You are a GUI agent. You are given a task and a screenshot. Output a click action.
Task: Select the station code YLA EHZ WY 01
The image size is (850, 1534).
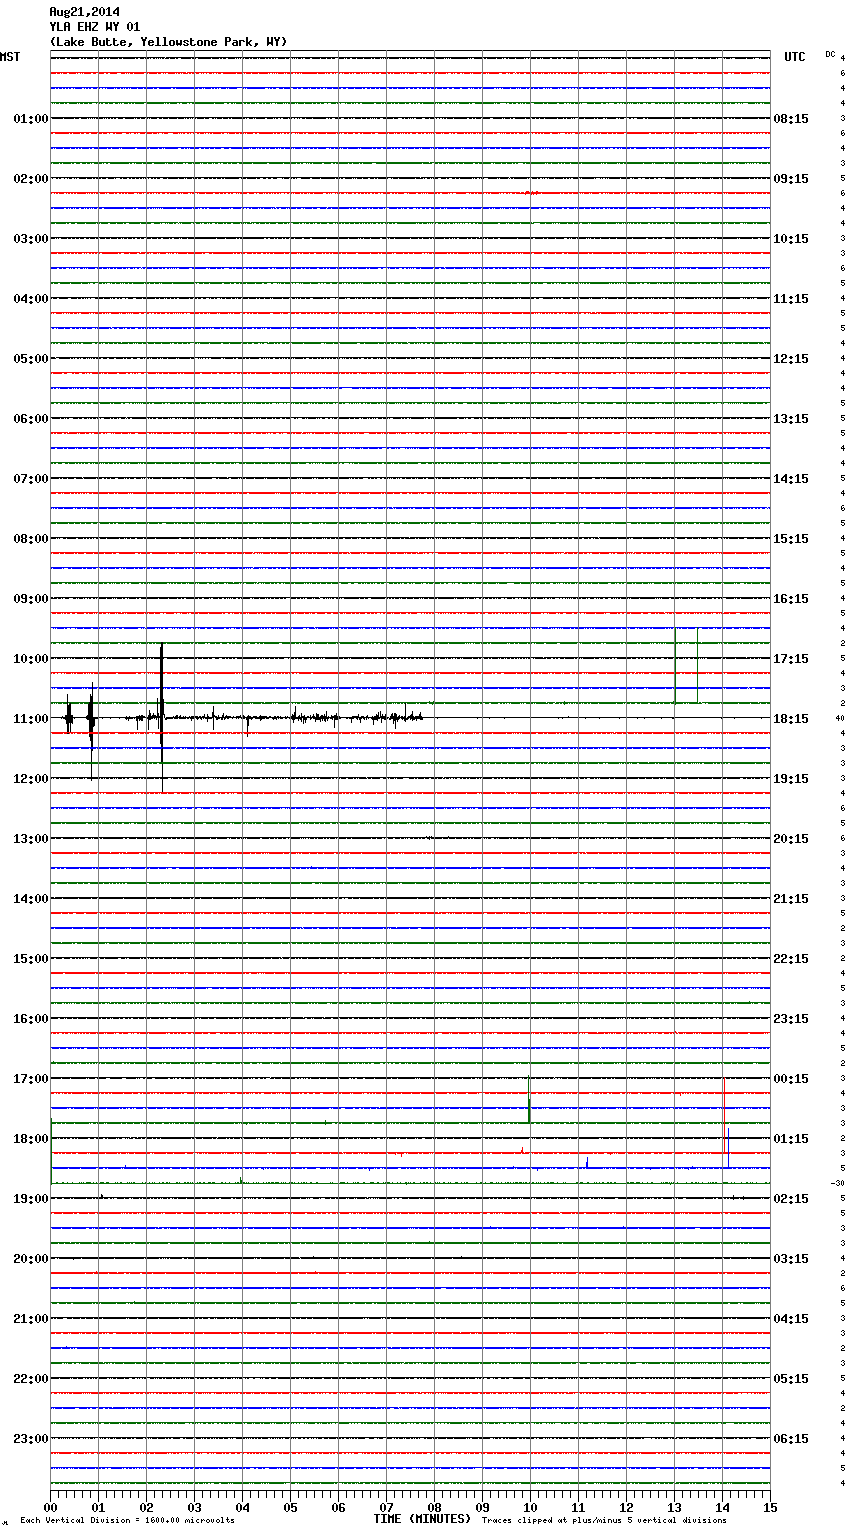(x=95, y=27)
